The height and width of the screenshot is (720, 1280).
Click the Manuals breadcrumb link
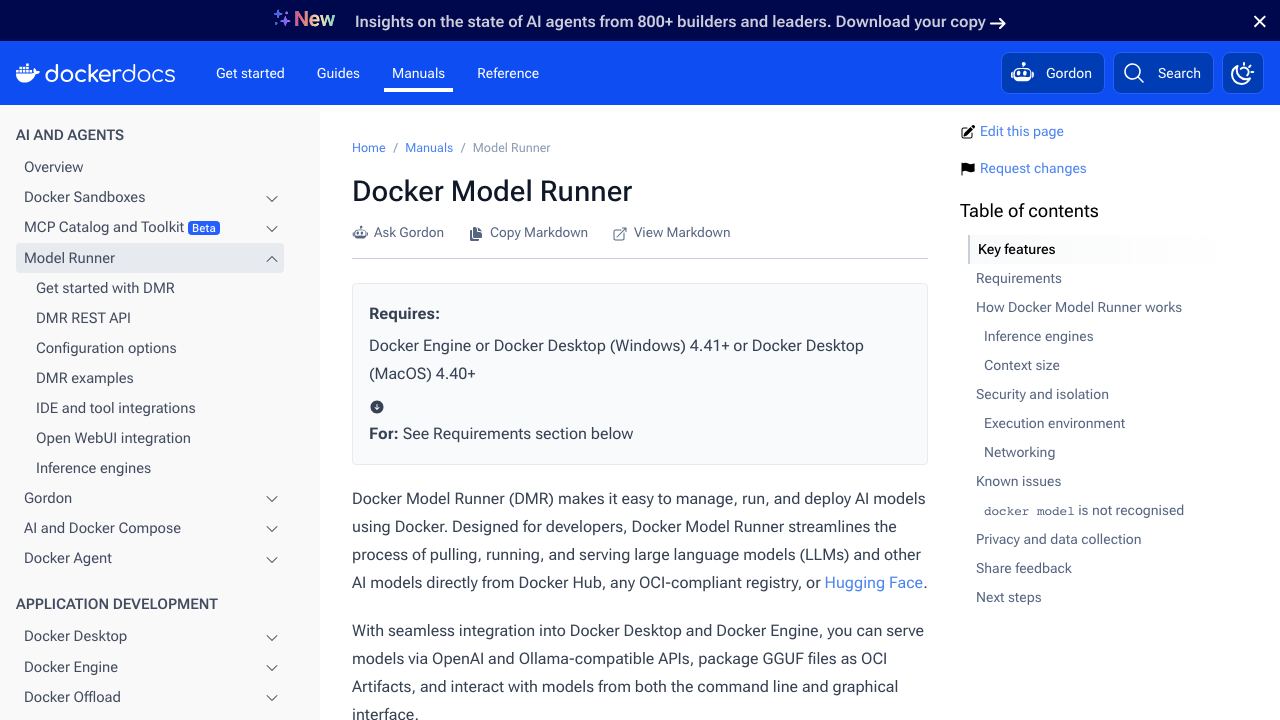pyautogui.click(x=429, y=148)
